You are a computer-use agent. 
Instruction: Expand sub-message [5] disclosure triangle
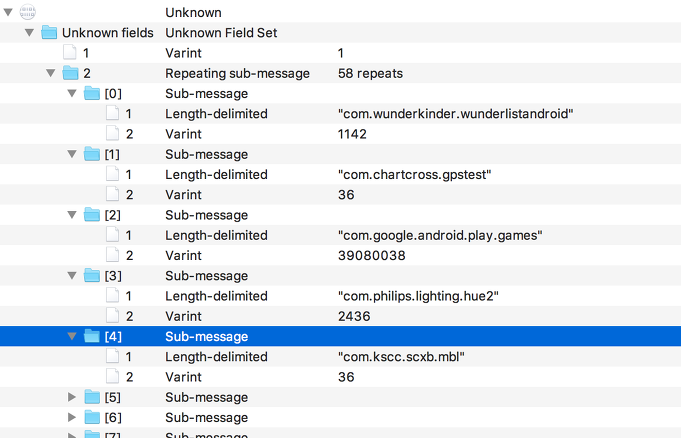[72, 397]
